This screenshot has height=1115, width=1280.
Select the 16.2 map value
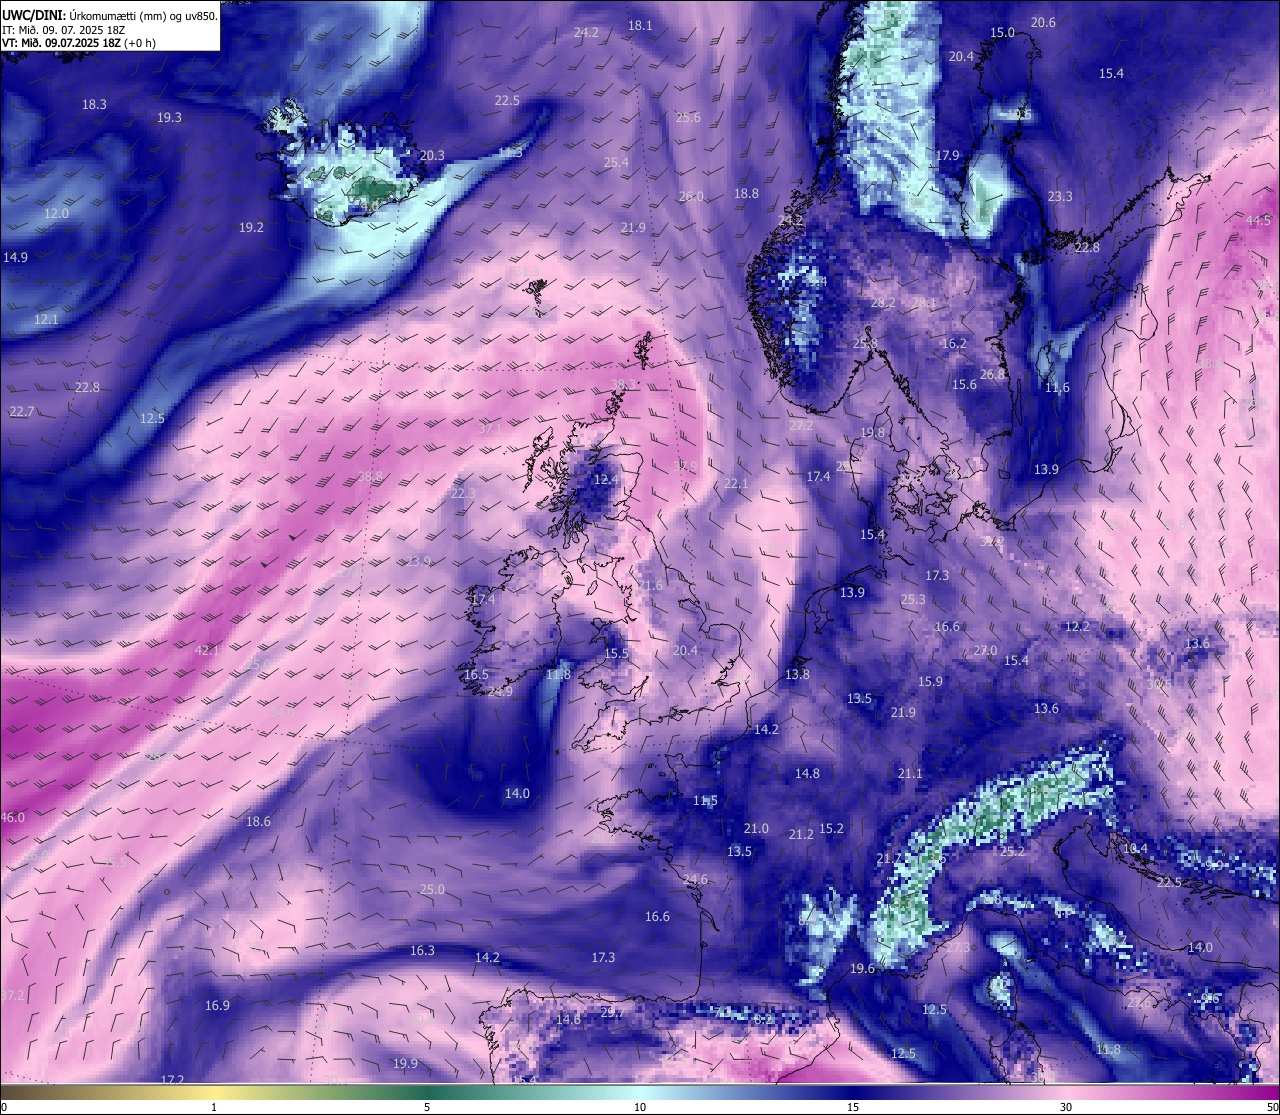coord(954,343)
